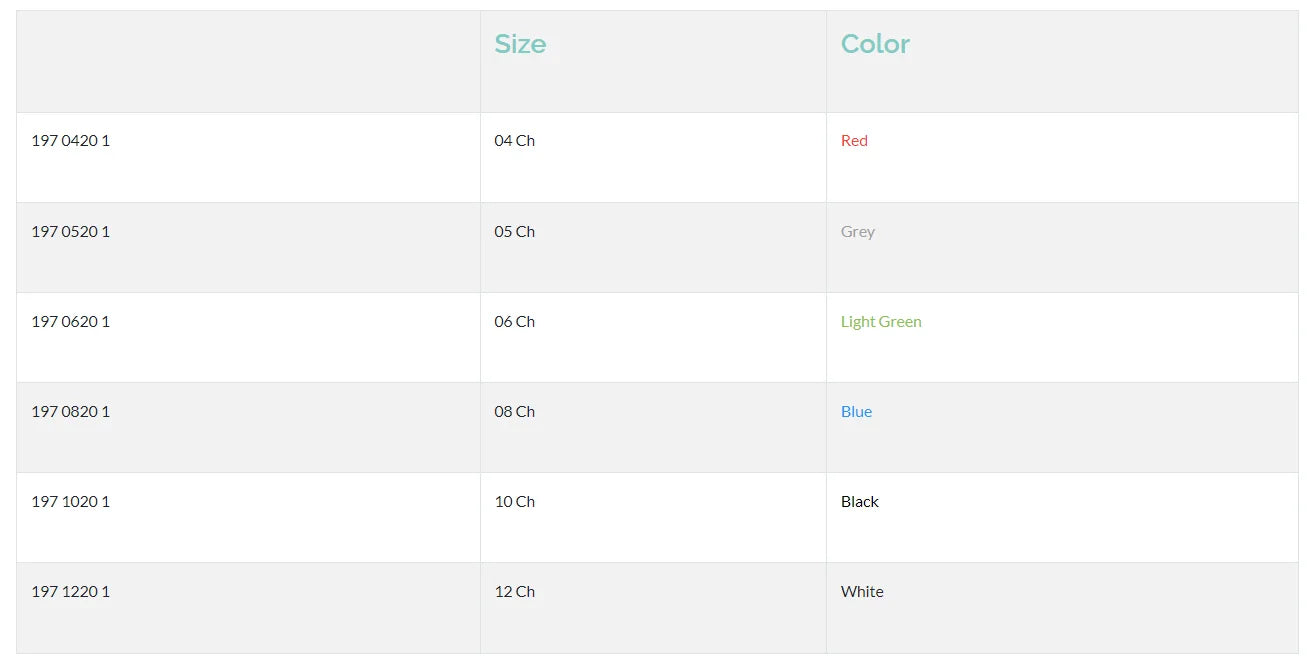Screen dimensions: 1307x659
Task: Click the White color label
Action: 862,592
